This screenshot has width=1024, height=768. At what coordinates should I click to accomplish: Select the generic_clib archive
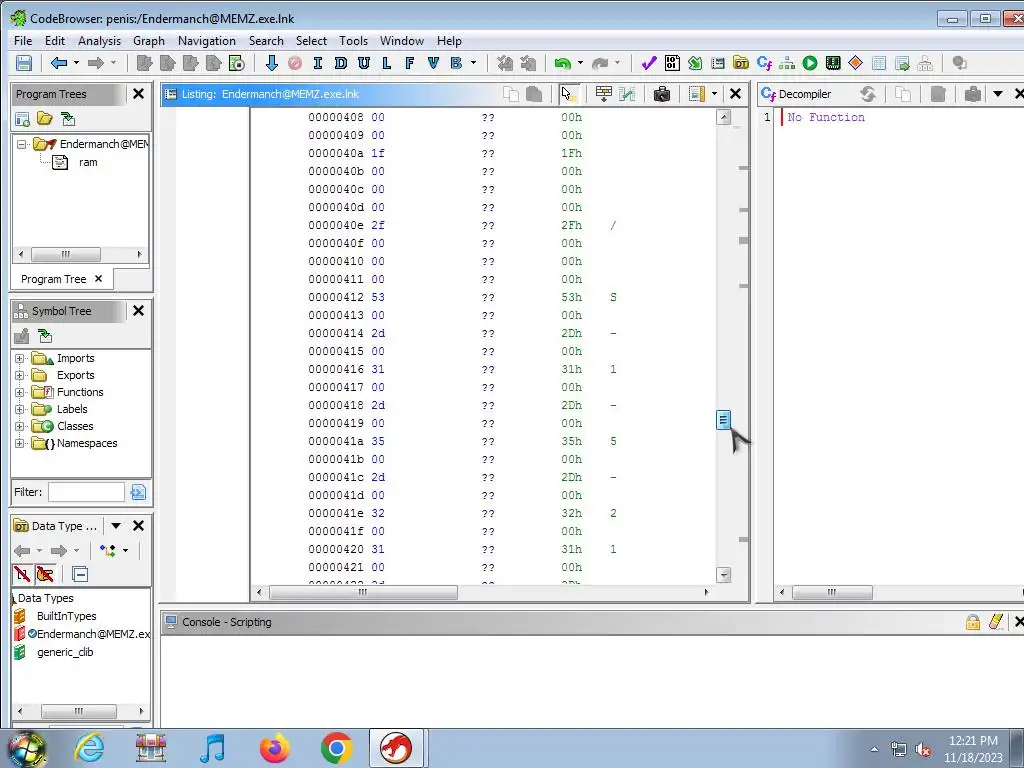click(65, 652)
